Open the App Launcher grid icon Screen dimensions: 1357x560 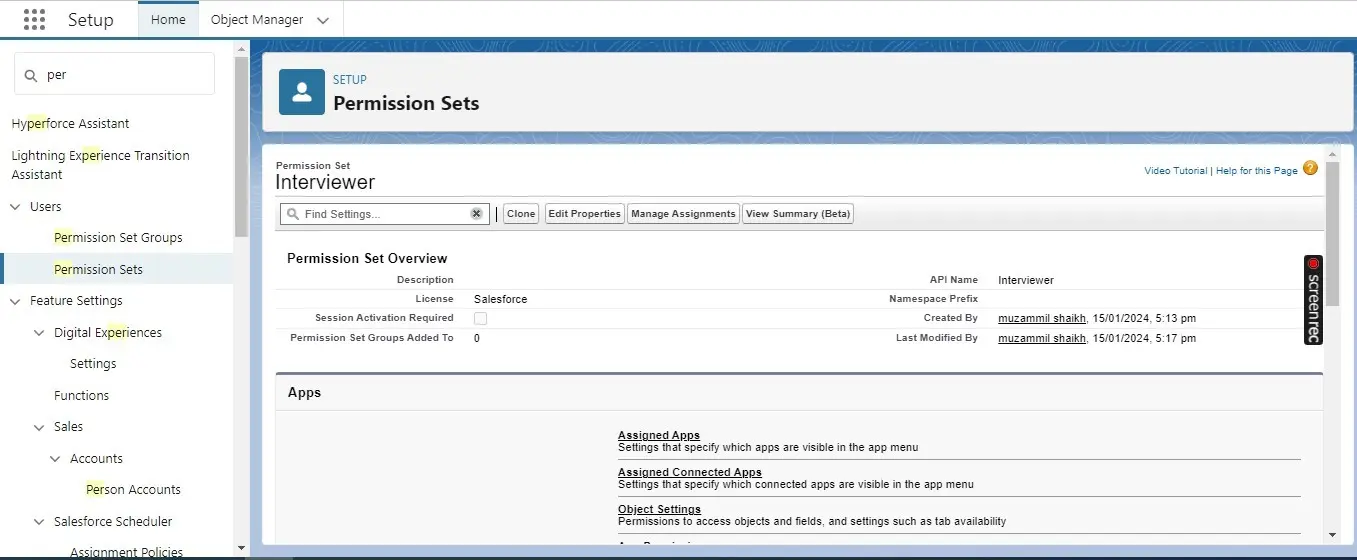[x=34, y=20]
